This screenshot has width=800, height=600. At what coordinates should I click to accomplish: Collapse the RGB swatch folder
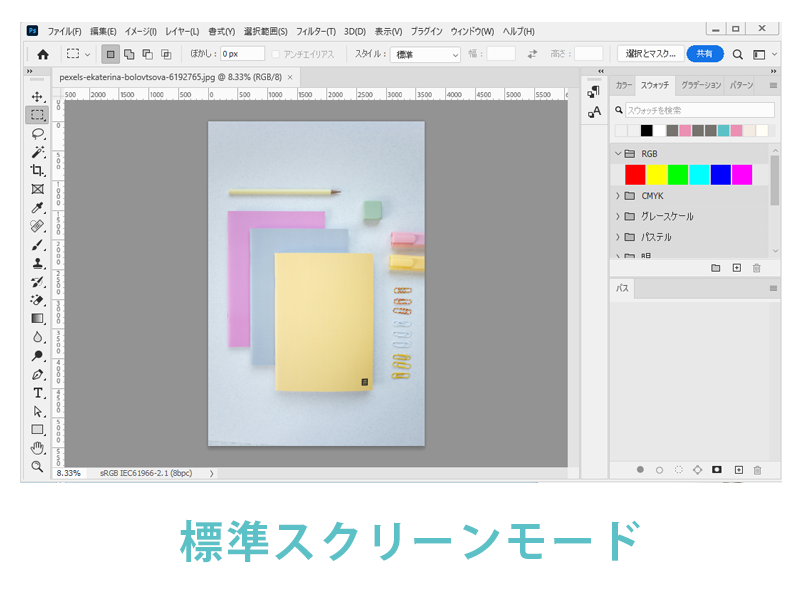[618, 154]
